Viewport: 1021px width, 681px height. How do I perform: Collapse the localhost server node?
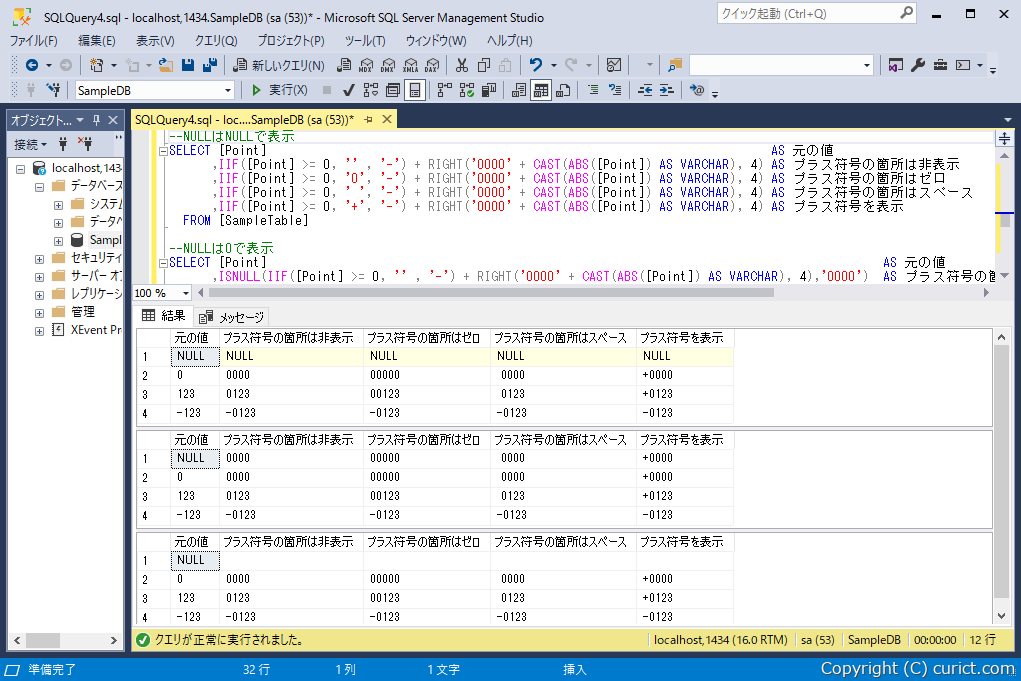point(21,169)
